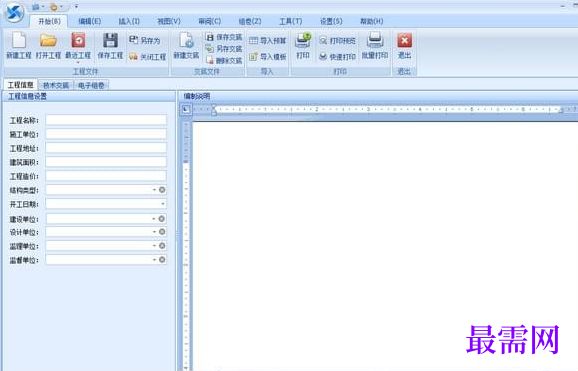
Task: Run 快速打印 quick print
Action: tap(337, 57)
